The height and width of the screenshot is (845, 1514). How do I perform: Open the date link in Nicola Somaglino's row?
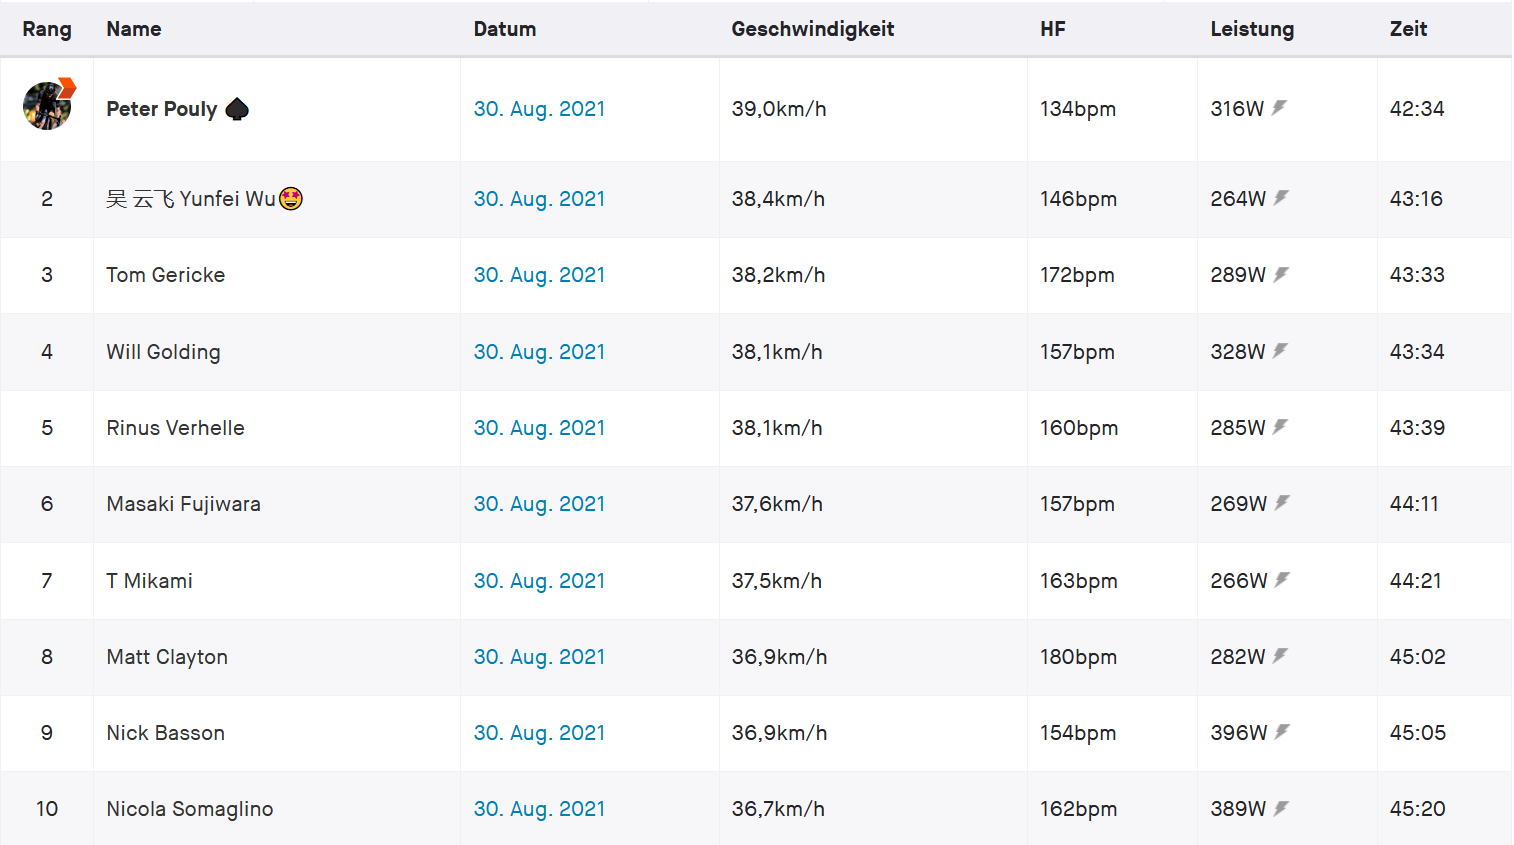(539, 809)
